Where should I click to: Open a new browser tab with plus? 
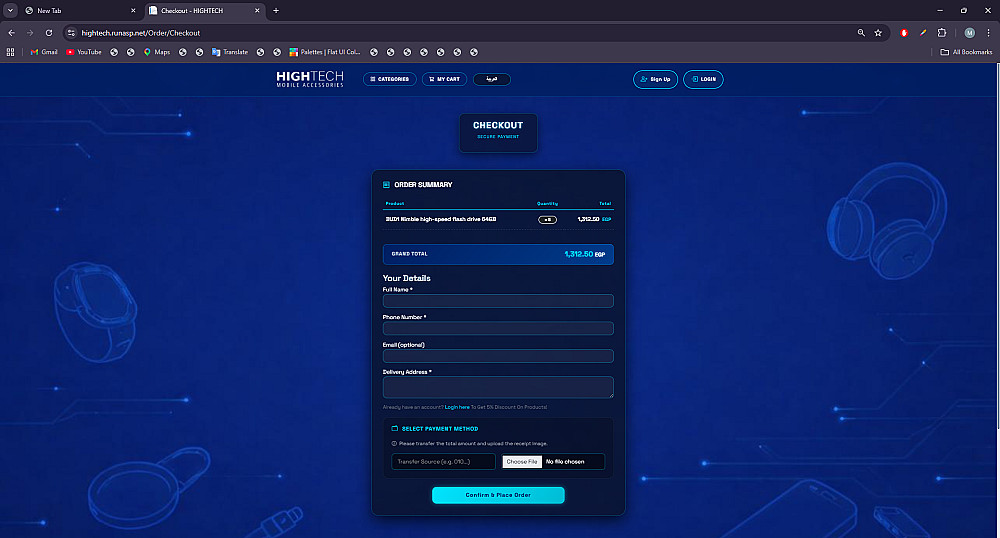[x=276, y=10]
